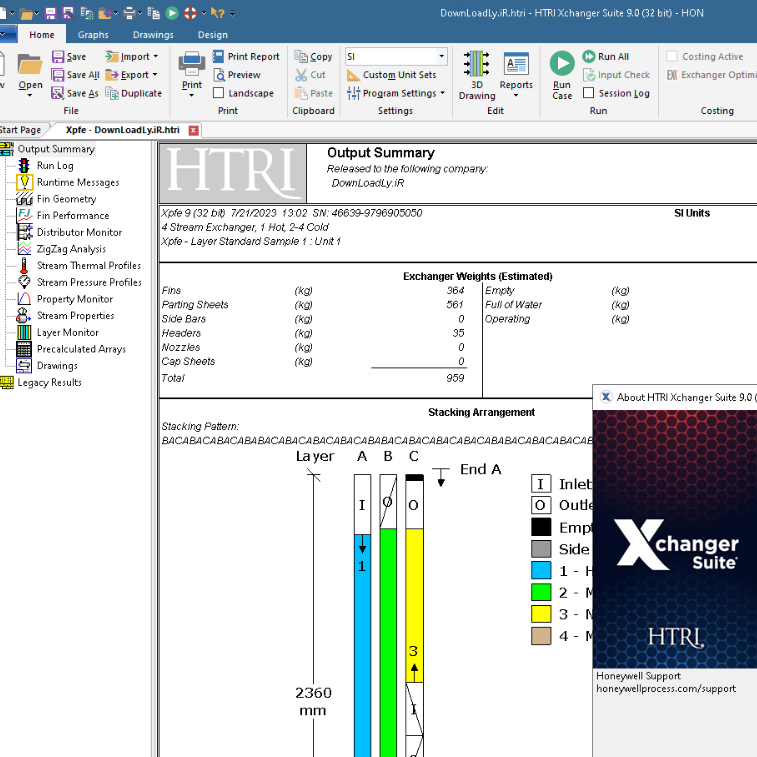Open Custom Unit Sets
Viewport: 757px width, 757px height.
[392, 75]
